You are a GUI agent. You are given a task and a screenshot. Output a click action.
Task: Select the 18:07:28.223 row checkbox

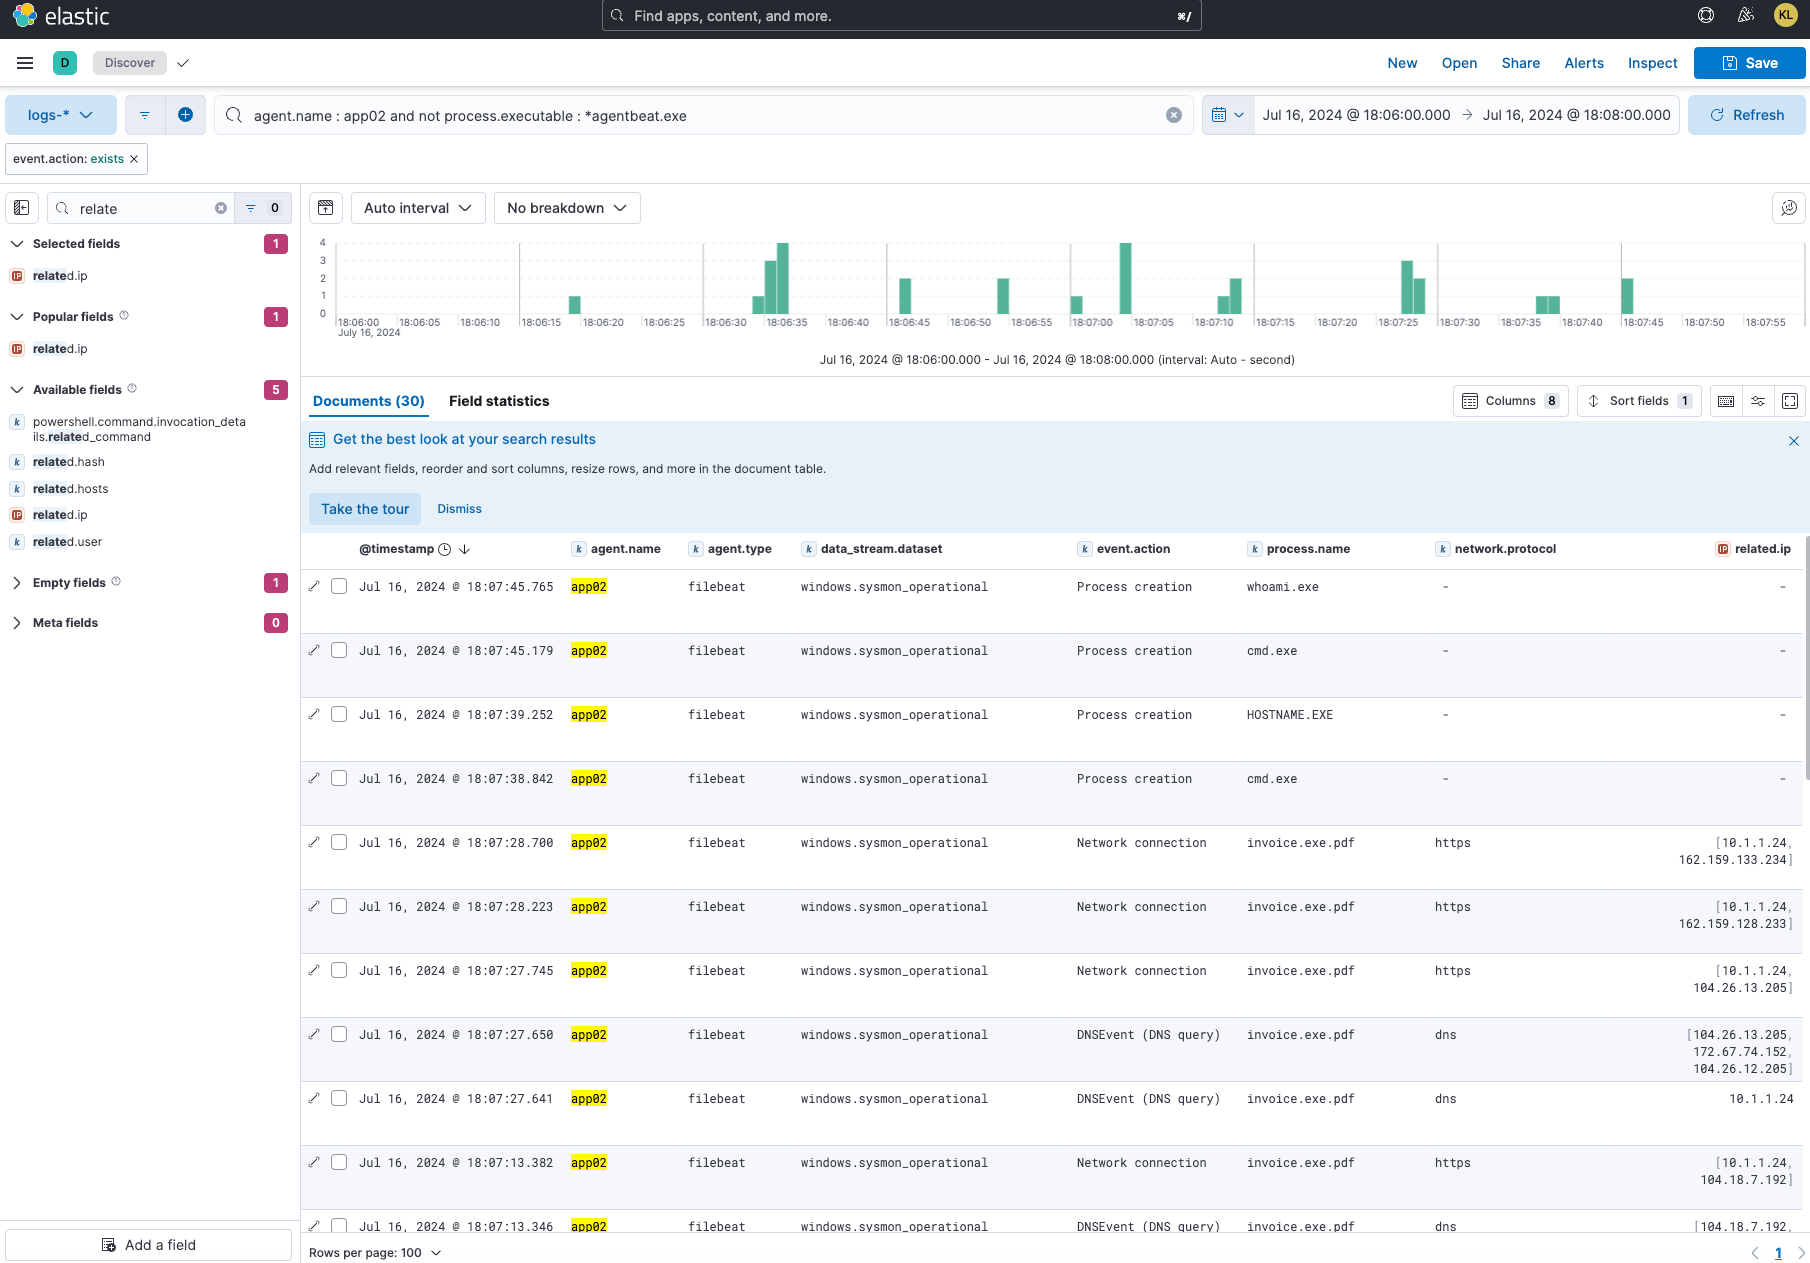coord(339,906)
